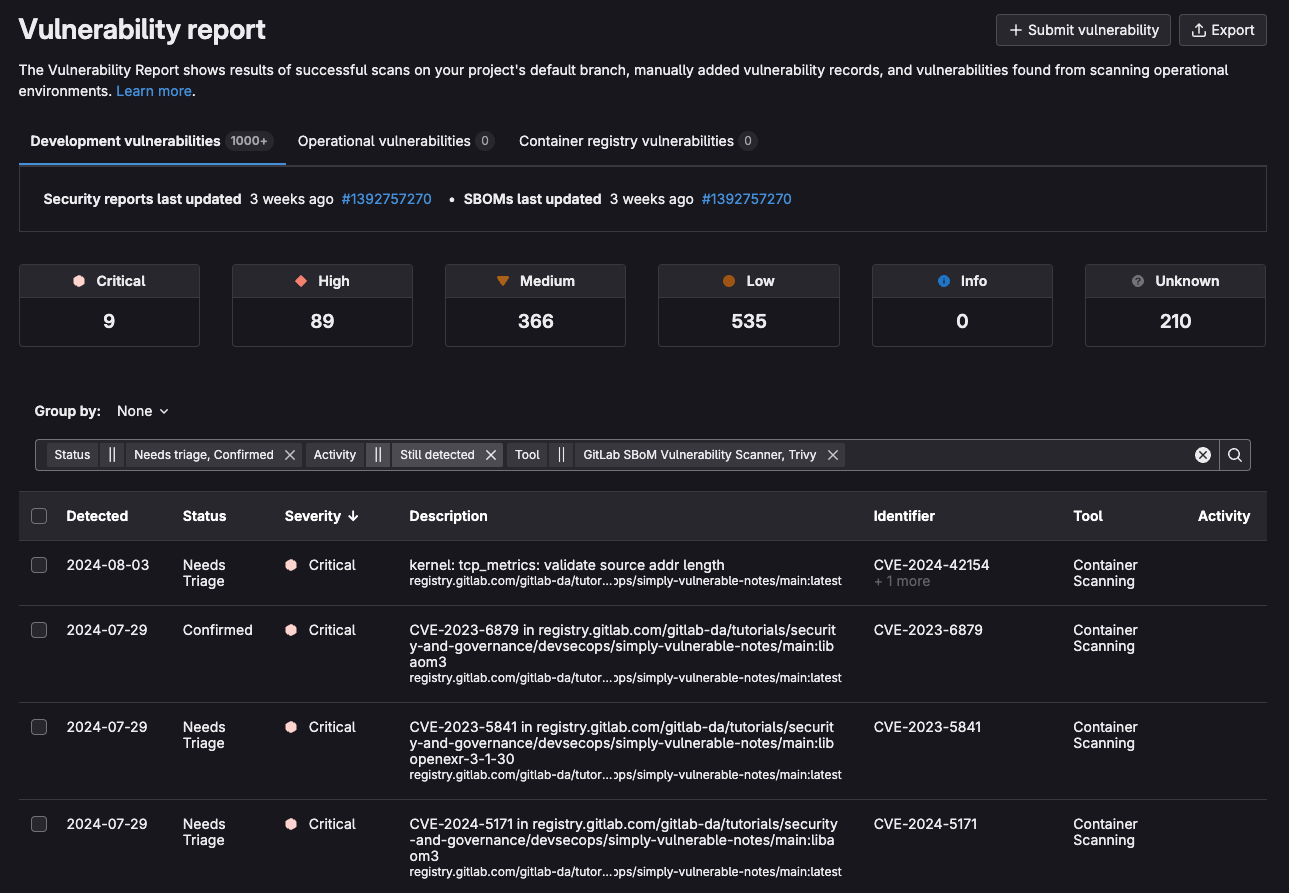This screenshot has height=893, width=1289.
Task: Click the Low severity icon
Action: 727,281
